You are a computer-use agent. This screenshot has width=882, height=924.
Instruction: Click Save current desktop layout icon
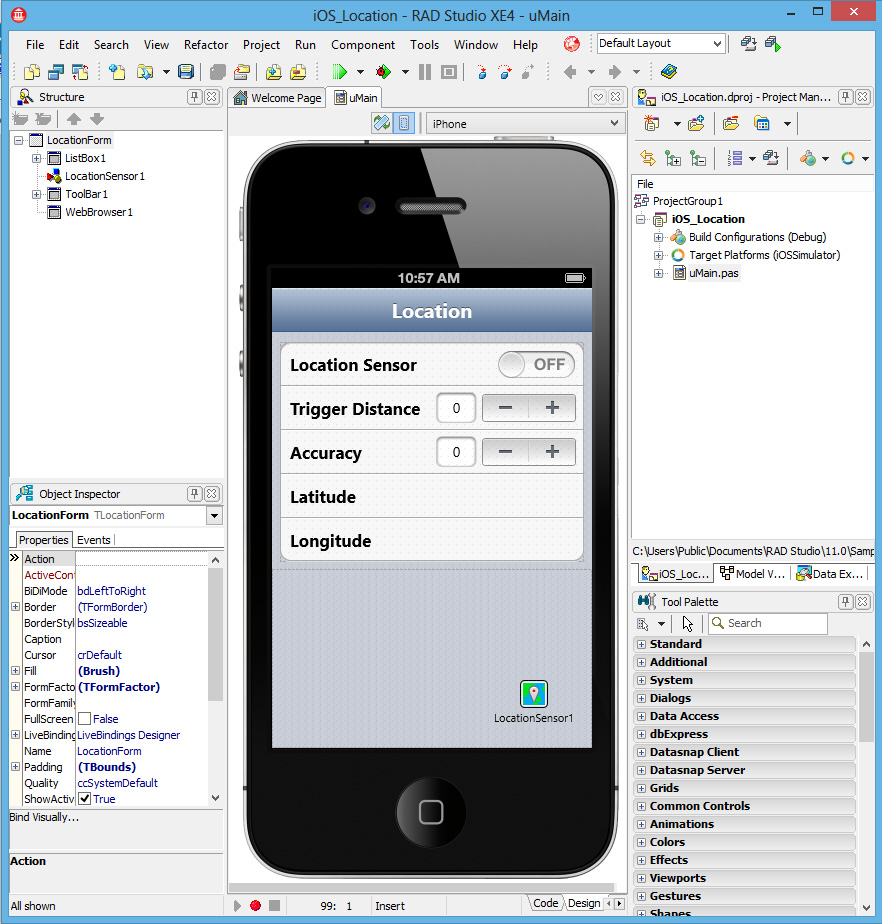point(748,44)
